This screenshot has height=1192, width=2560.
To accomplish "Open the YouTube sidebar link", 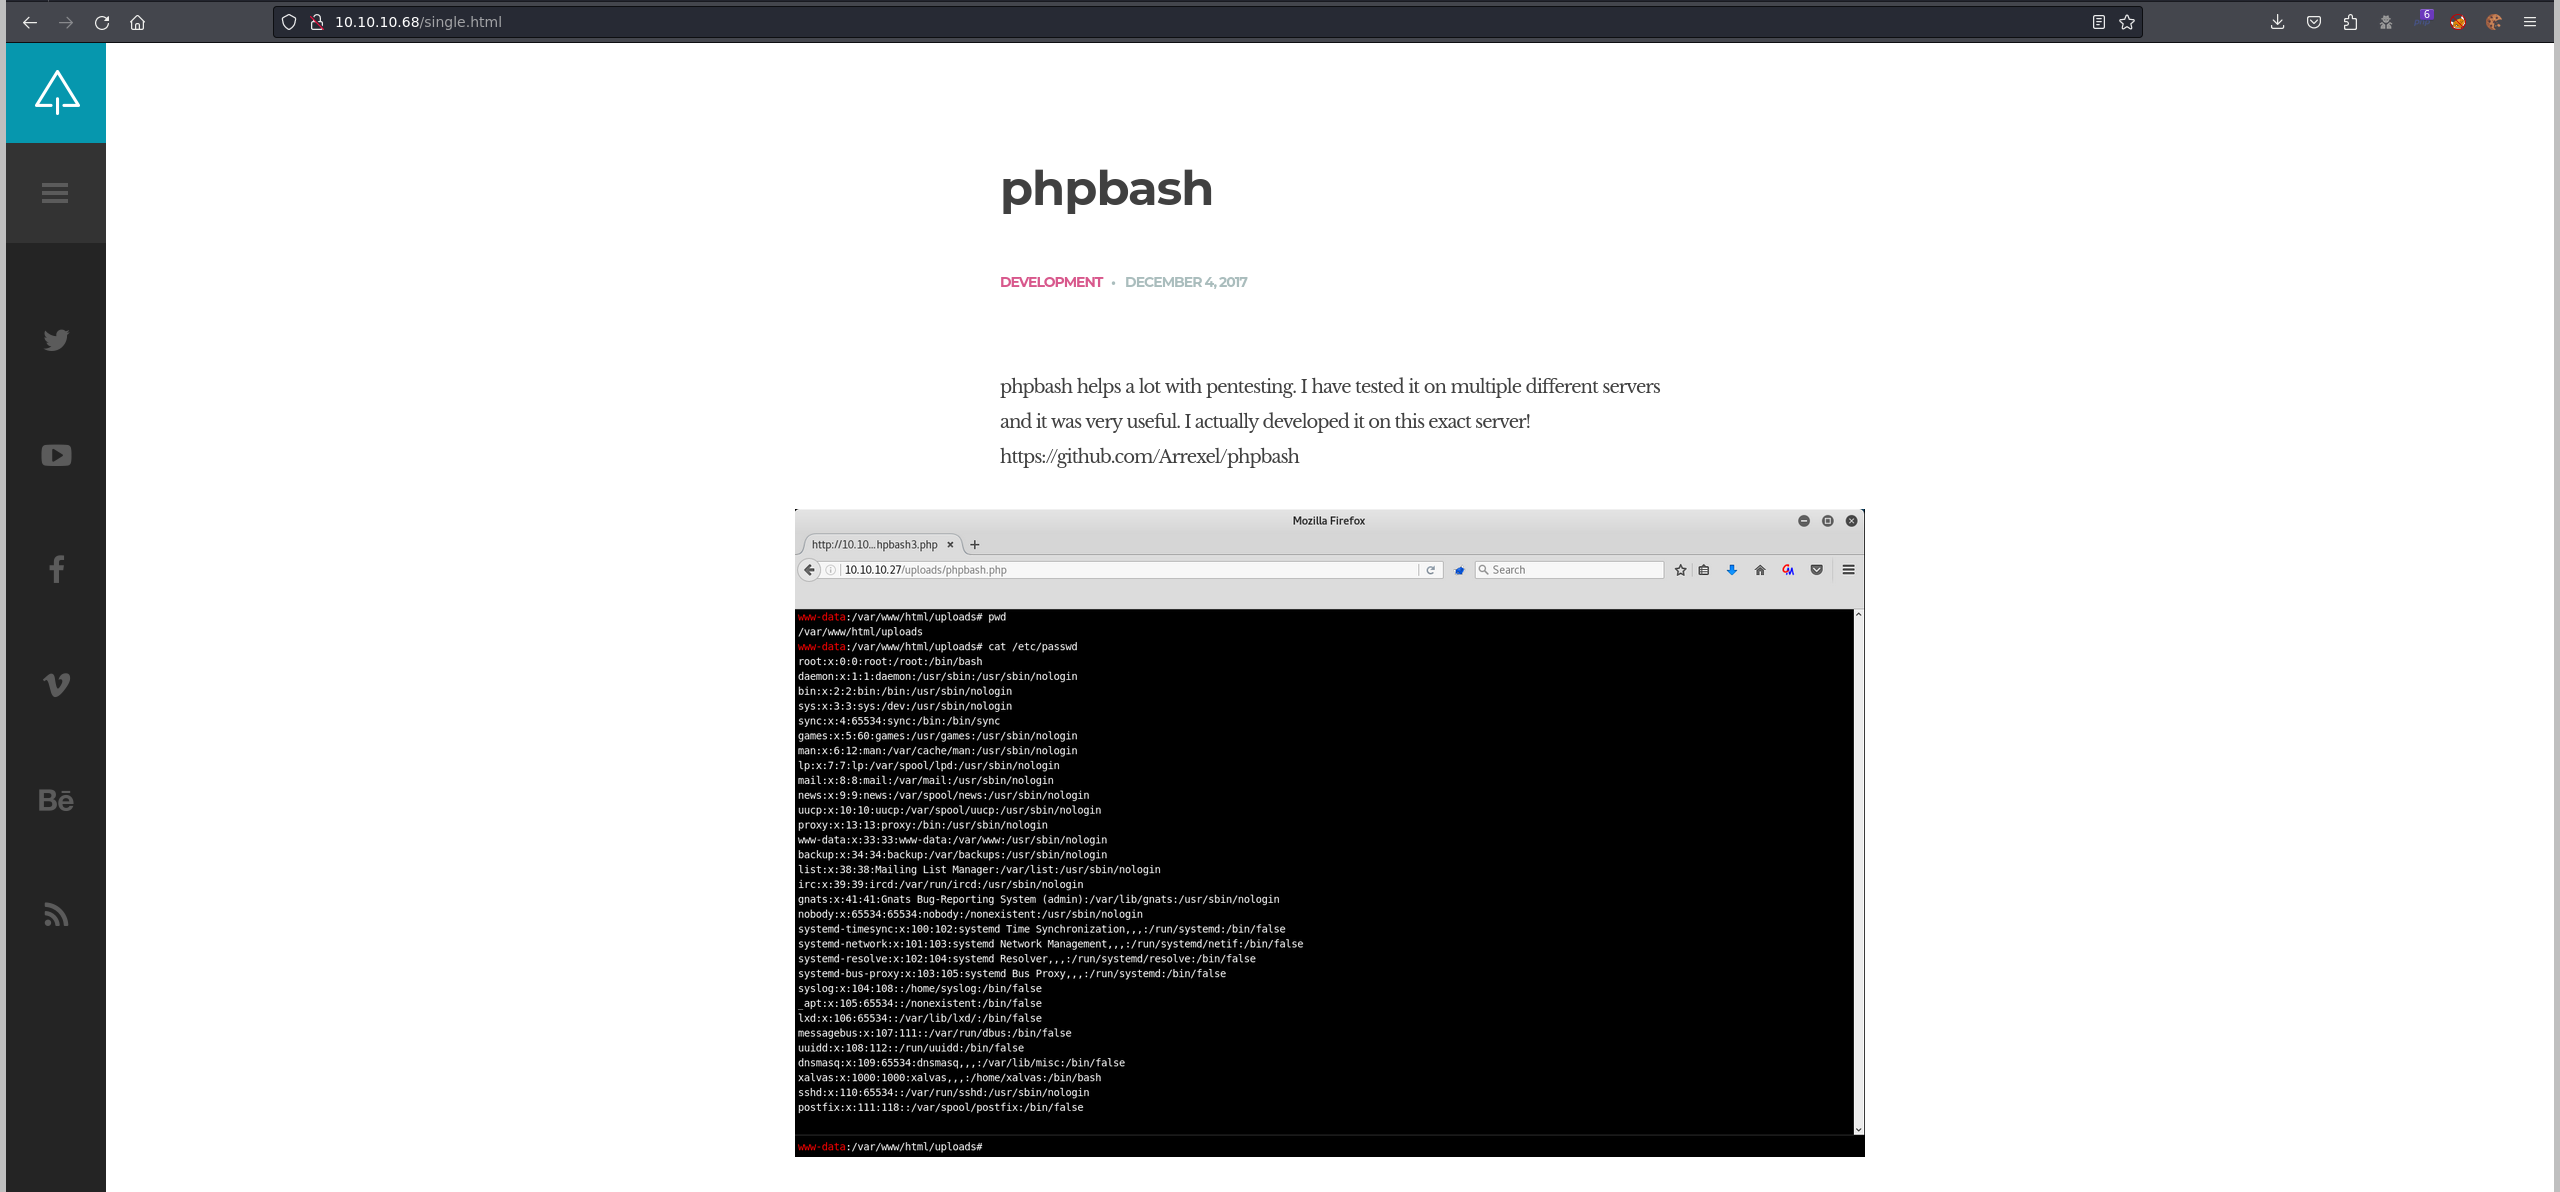I will pos(56,455).
